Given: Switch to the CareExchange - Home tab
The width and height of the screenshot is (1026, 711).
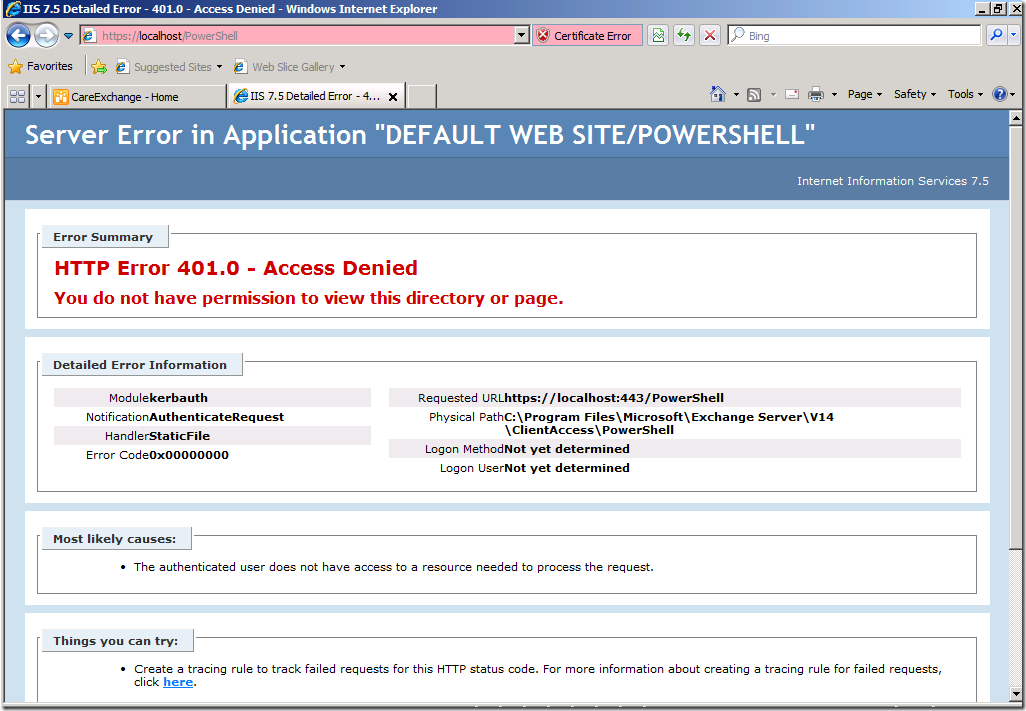Looking at the screenshot, I should (x=137, y=97).
